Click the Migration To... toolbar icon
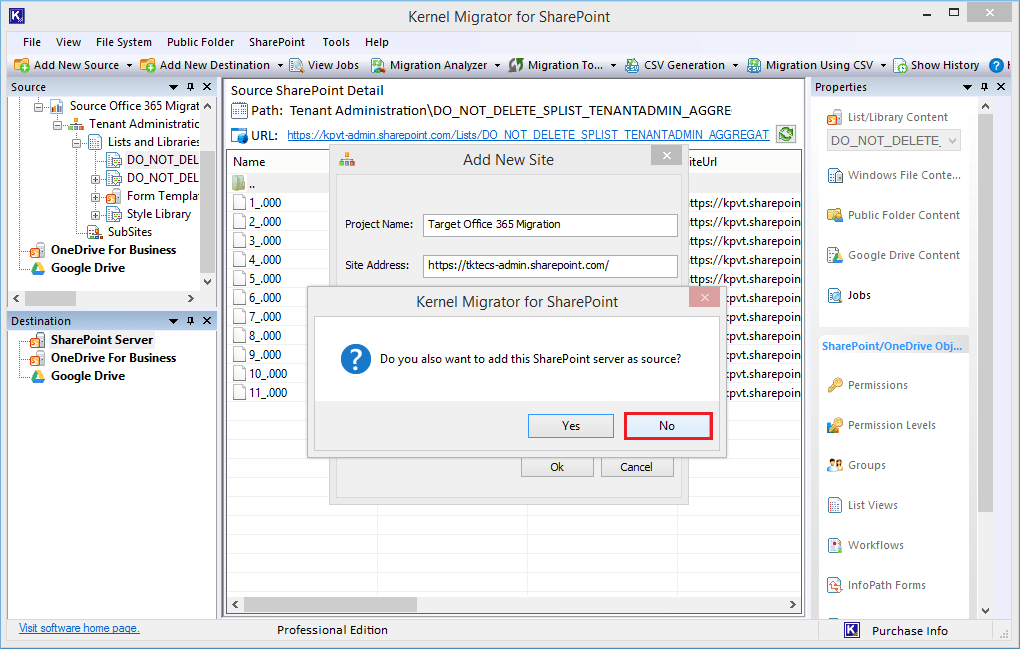The height and width of the screenshot is (649, 1020). pyautogui.click(x=516, y=65)
